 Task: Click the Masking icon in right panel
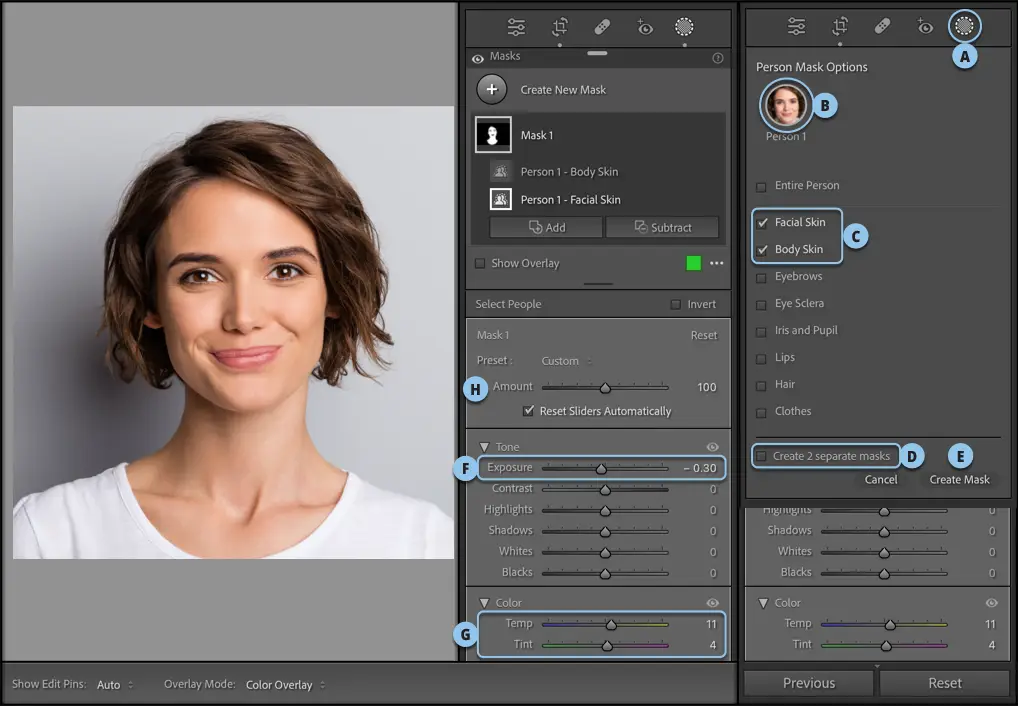point(964,27)
